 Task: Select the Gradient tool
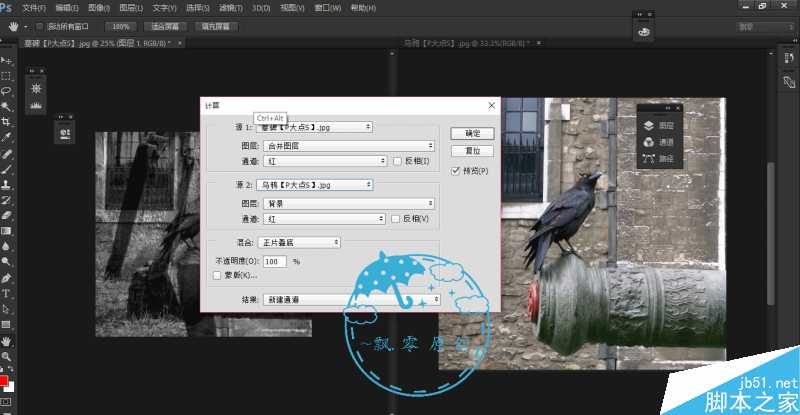pos(6,231)
